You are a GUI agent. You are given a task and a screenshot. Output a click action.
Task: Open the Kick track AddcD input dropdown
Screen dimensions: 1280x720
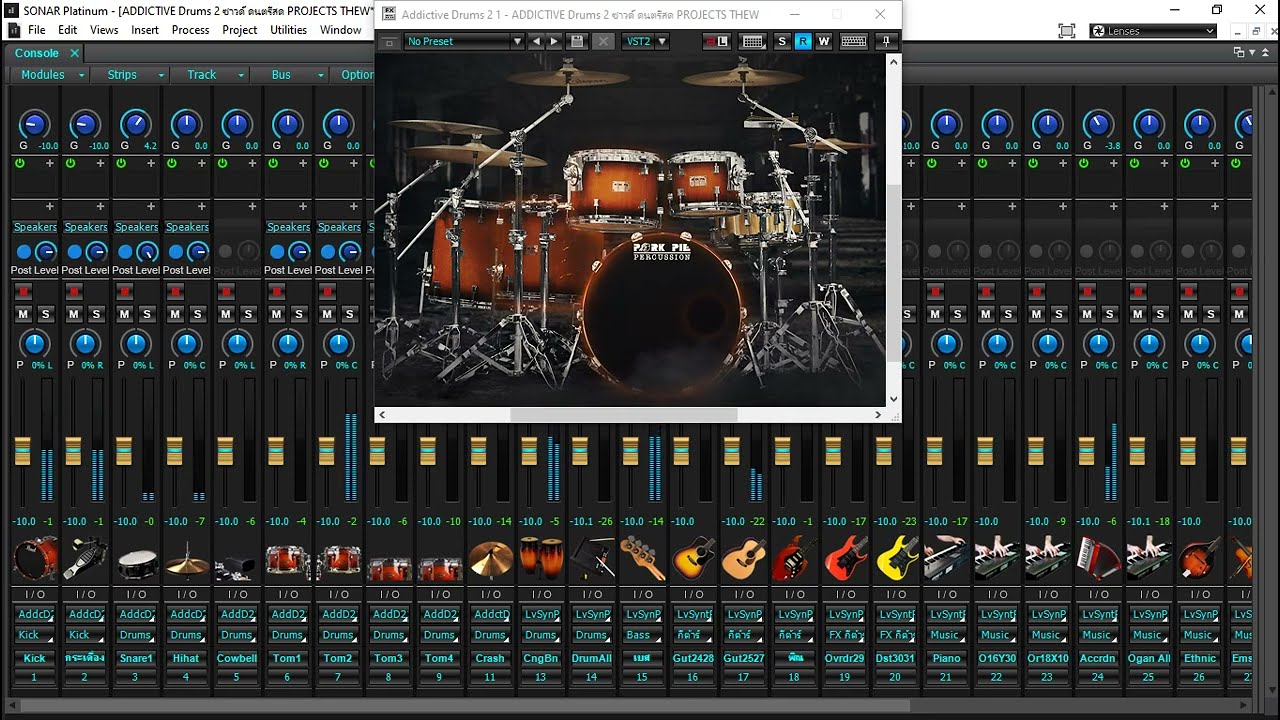35,614
